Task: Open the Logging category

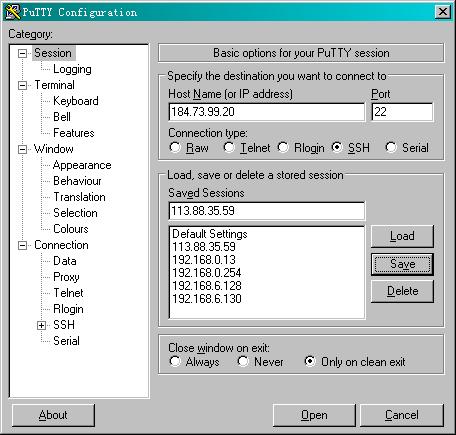Action: pyautogui.click(x=72, y=69)
